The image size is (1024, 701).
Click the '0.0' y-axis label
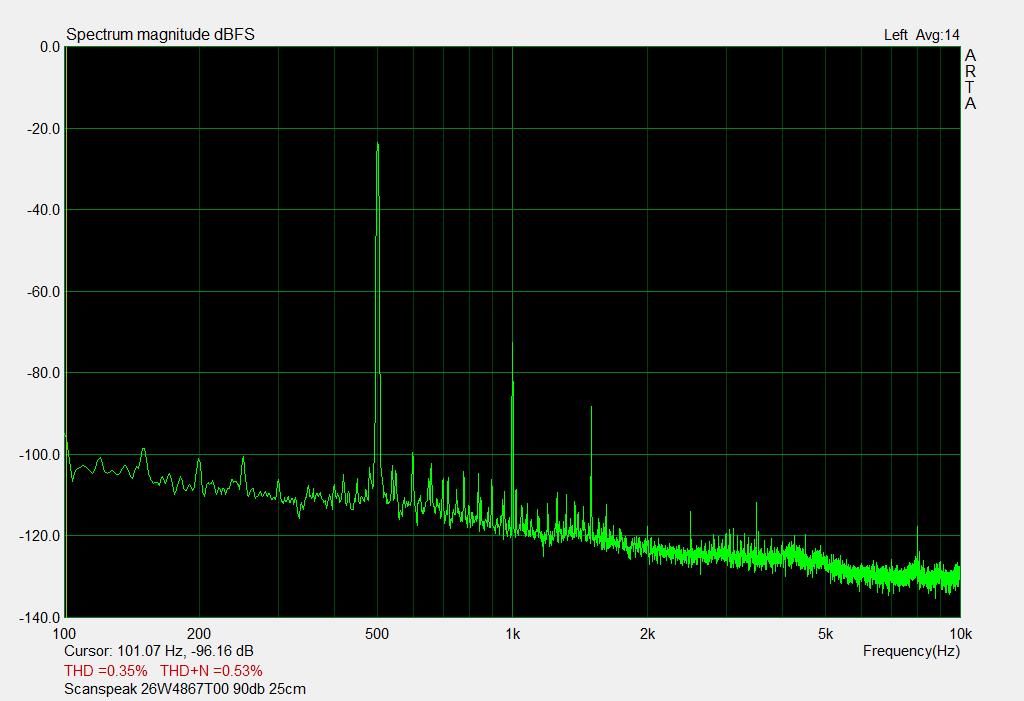tap(48, 47)
